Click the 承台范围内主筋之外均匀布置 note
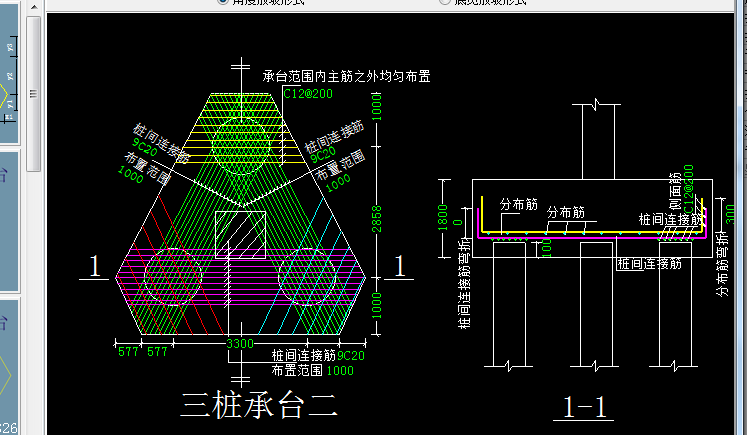Screen dimensions: 747x435 point(346,76)
